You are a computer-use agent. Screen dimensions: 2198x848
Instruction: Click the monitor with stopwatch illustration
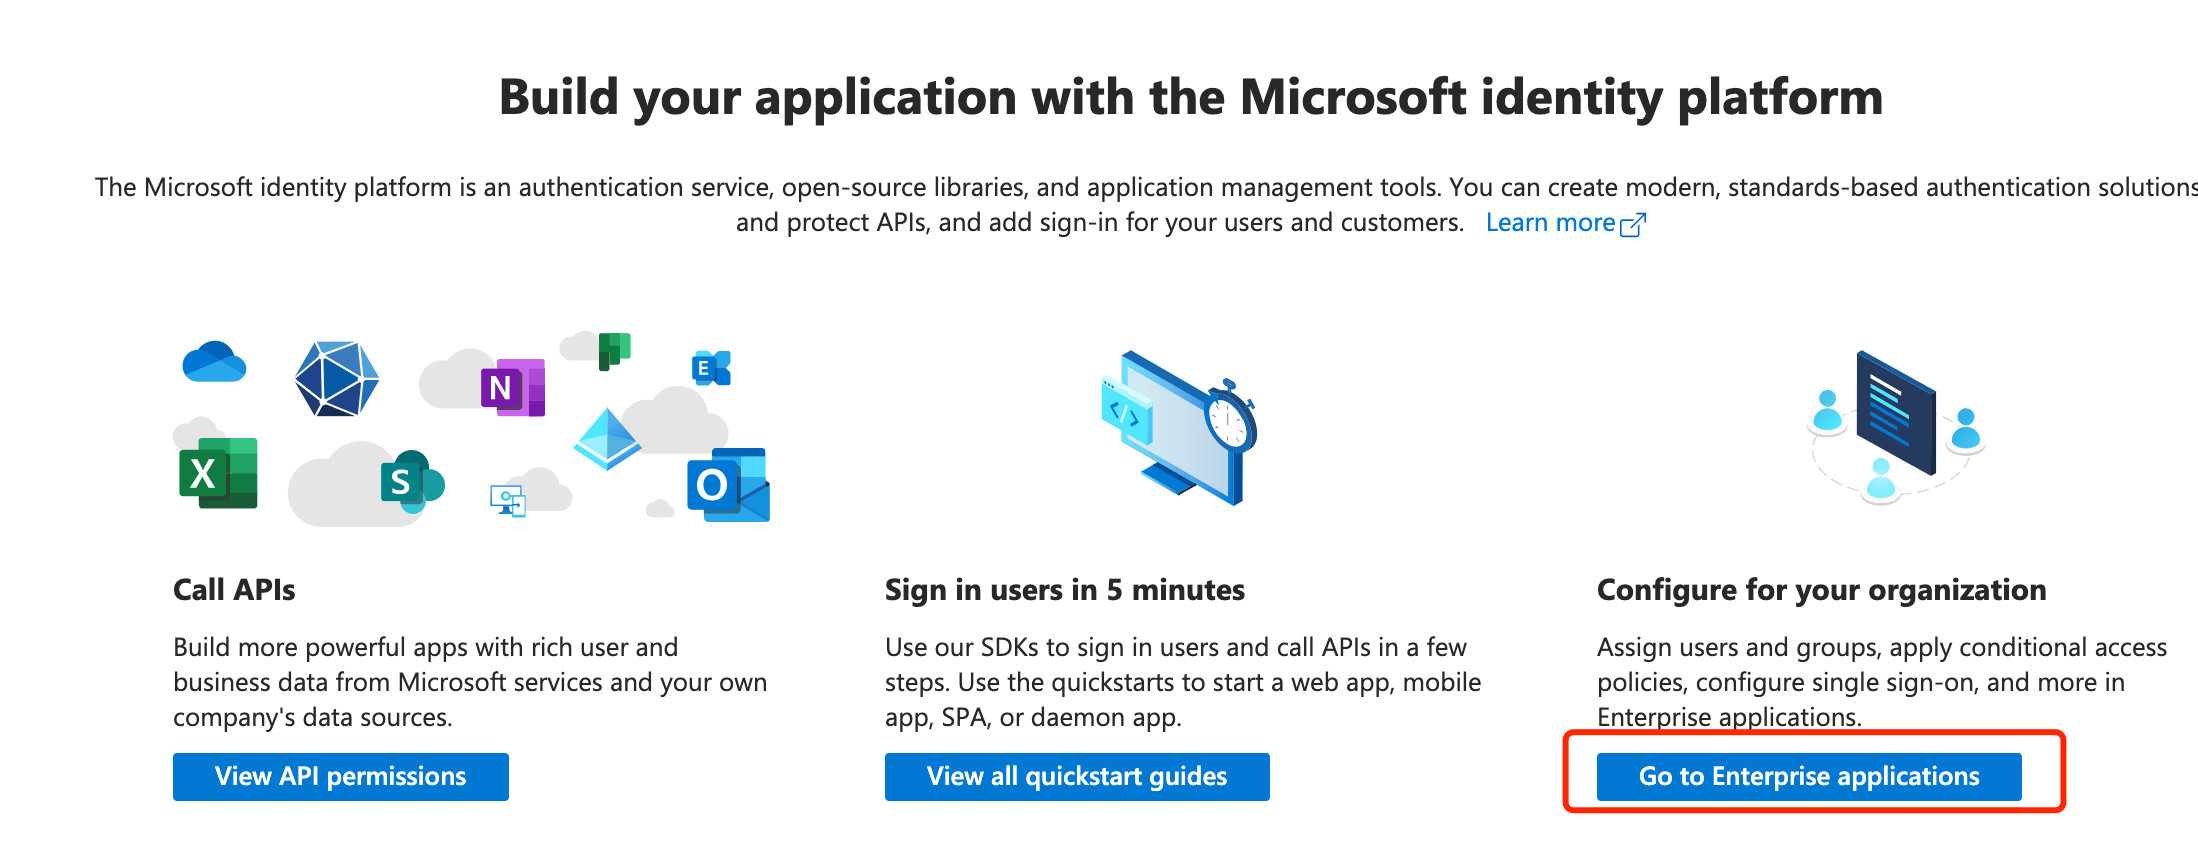click(x=1178, y=427)
